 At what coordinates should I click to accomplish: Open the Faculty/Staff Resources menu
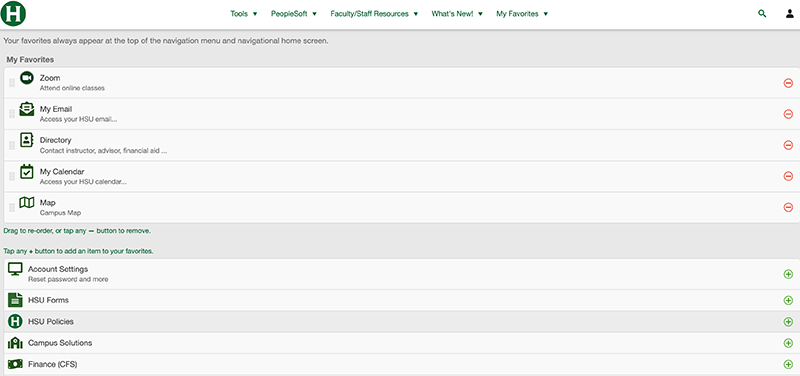click(x=374, y=14)
